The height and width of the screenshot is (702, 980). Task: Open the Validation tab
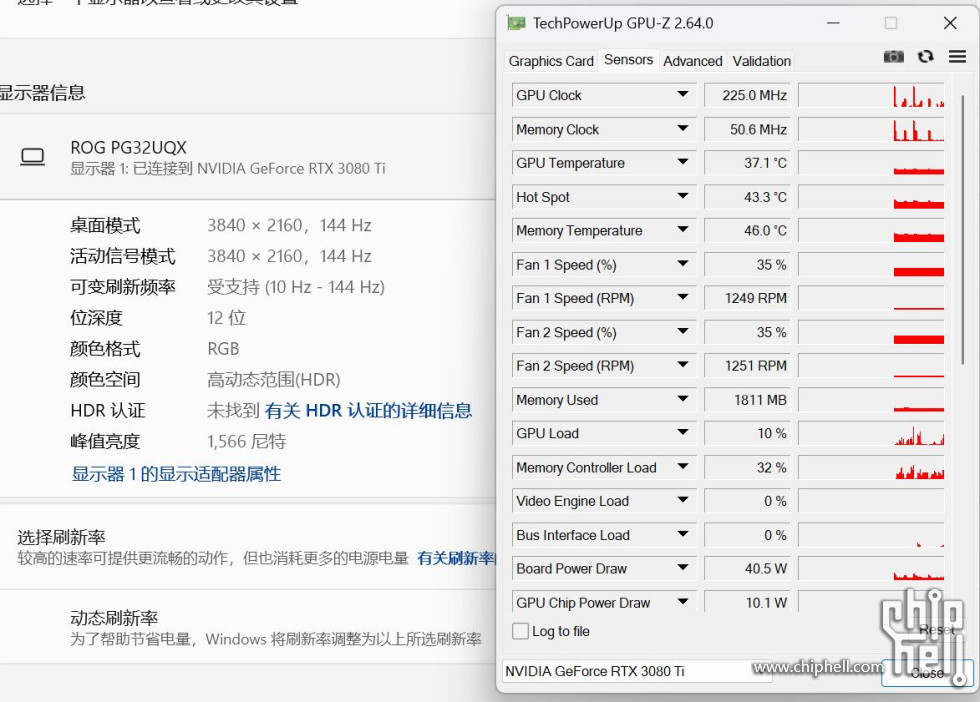(x=761, y=61)
